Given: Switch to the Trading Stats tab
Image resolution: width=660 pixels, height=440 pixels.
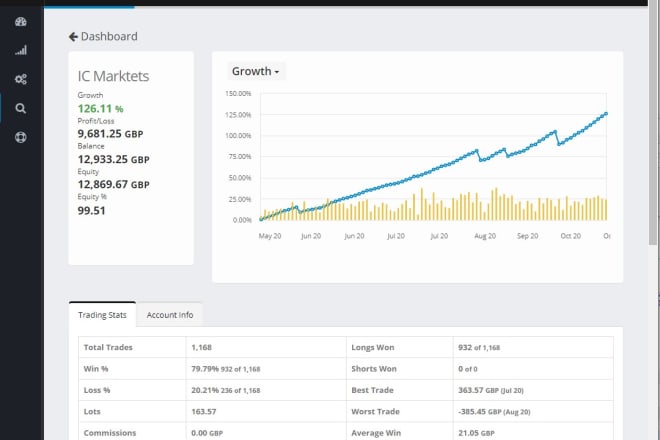Looking at the screenshot, I should pyautogui.click(x=102, y=315).
